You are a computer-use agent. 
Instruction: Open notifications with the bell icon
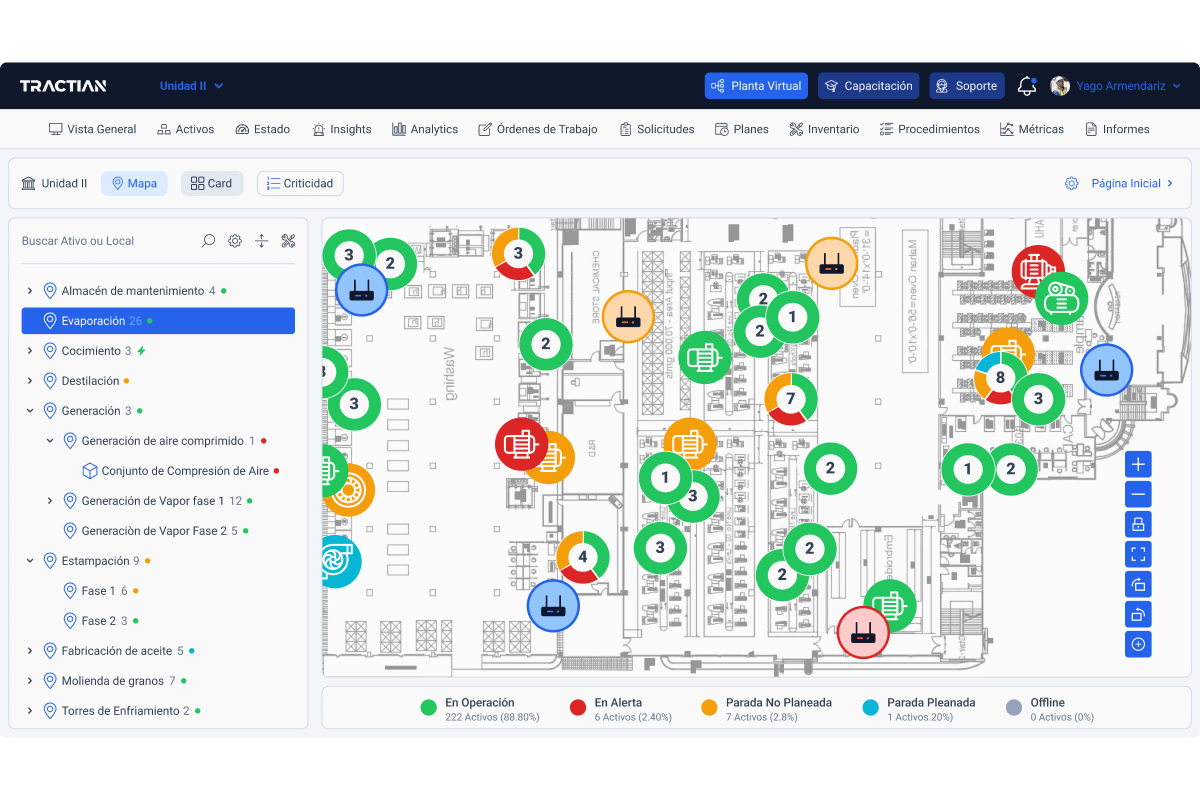click(1026, 86)
